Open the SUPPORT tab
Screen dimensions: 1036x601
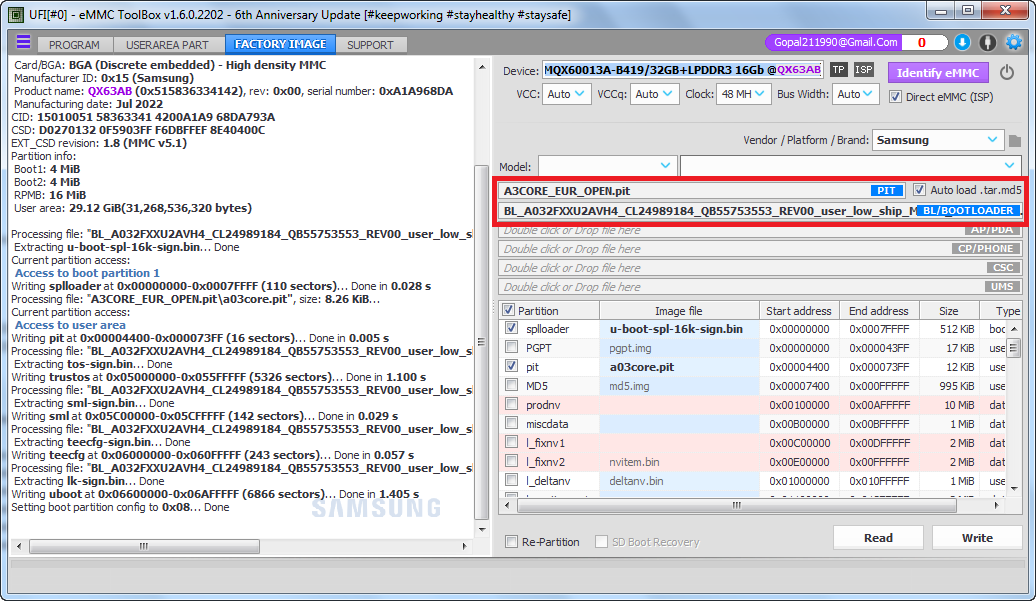click(370, 45)
